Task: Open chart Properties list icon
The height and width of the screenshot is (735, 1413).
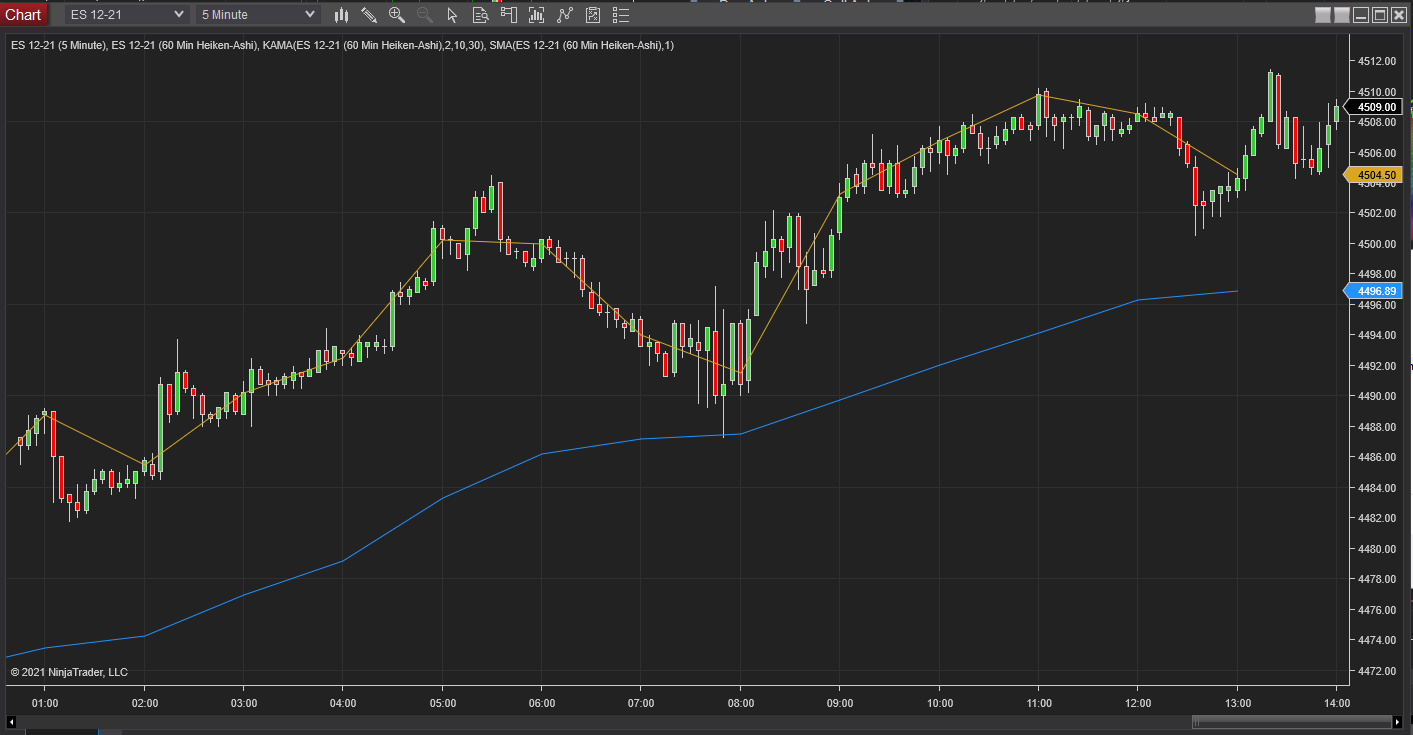Action: [x=621, y=15]
